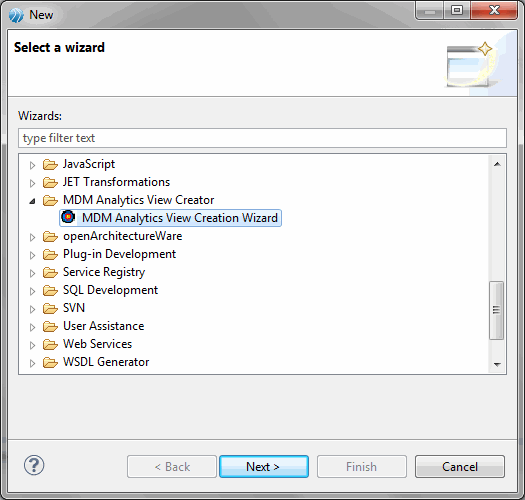Click the wizard list scroll down arrow
The width and height of the screenshot is (525, 500).
497,364
